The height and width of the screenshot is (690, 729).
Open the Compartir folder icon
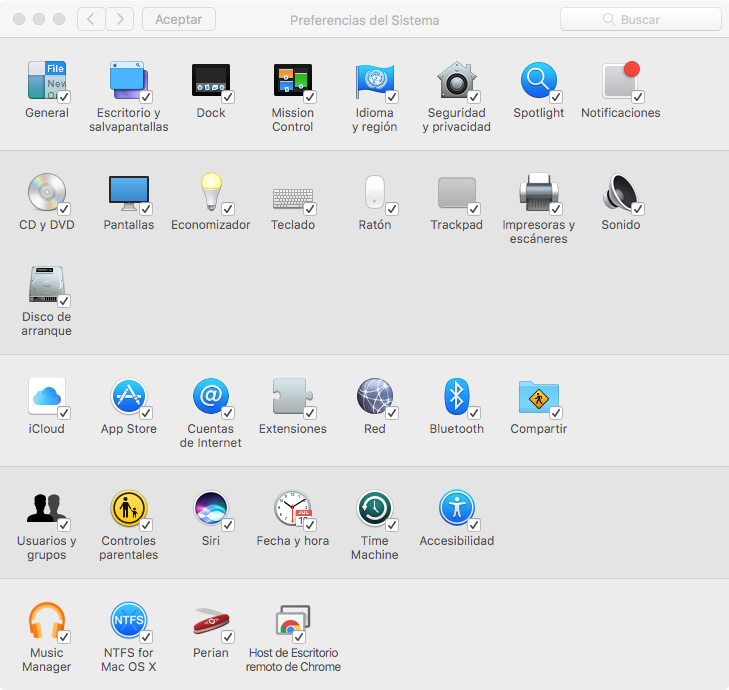coord(538,397)
